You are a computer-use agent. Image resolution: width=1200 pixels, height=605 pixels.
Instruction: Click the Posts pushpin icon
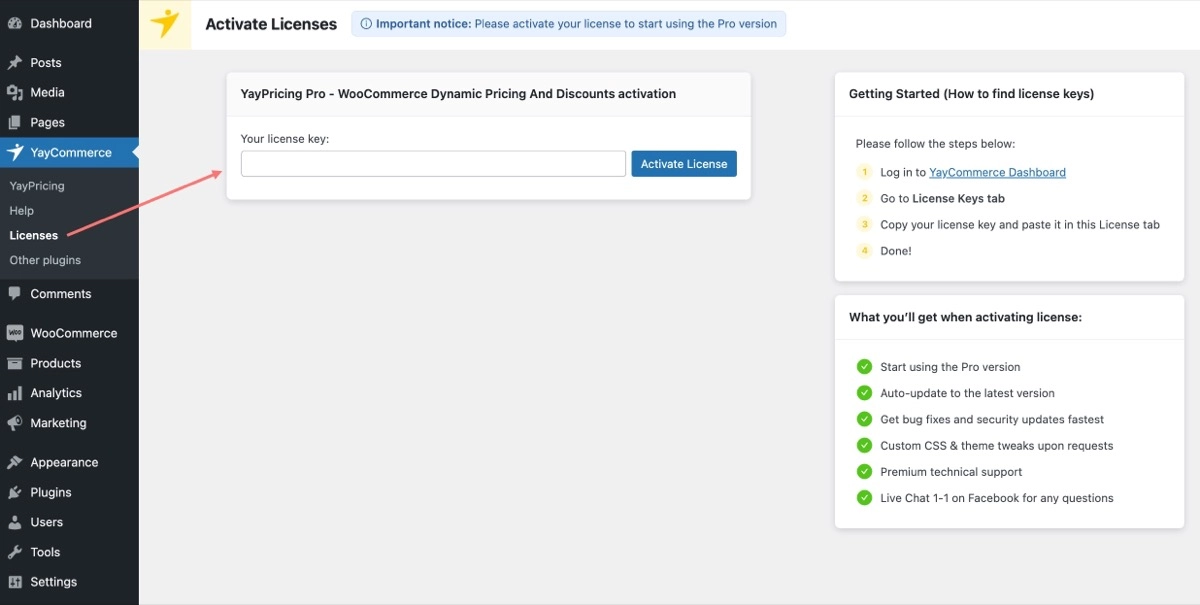point(15,63)
